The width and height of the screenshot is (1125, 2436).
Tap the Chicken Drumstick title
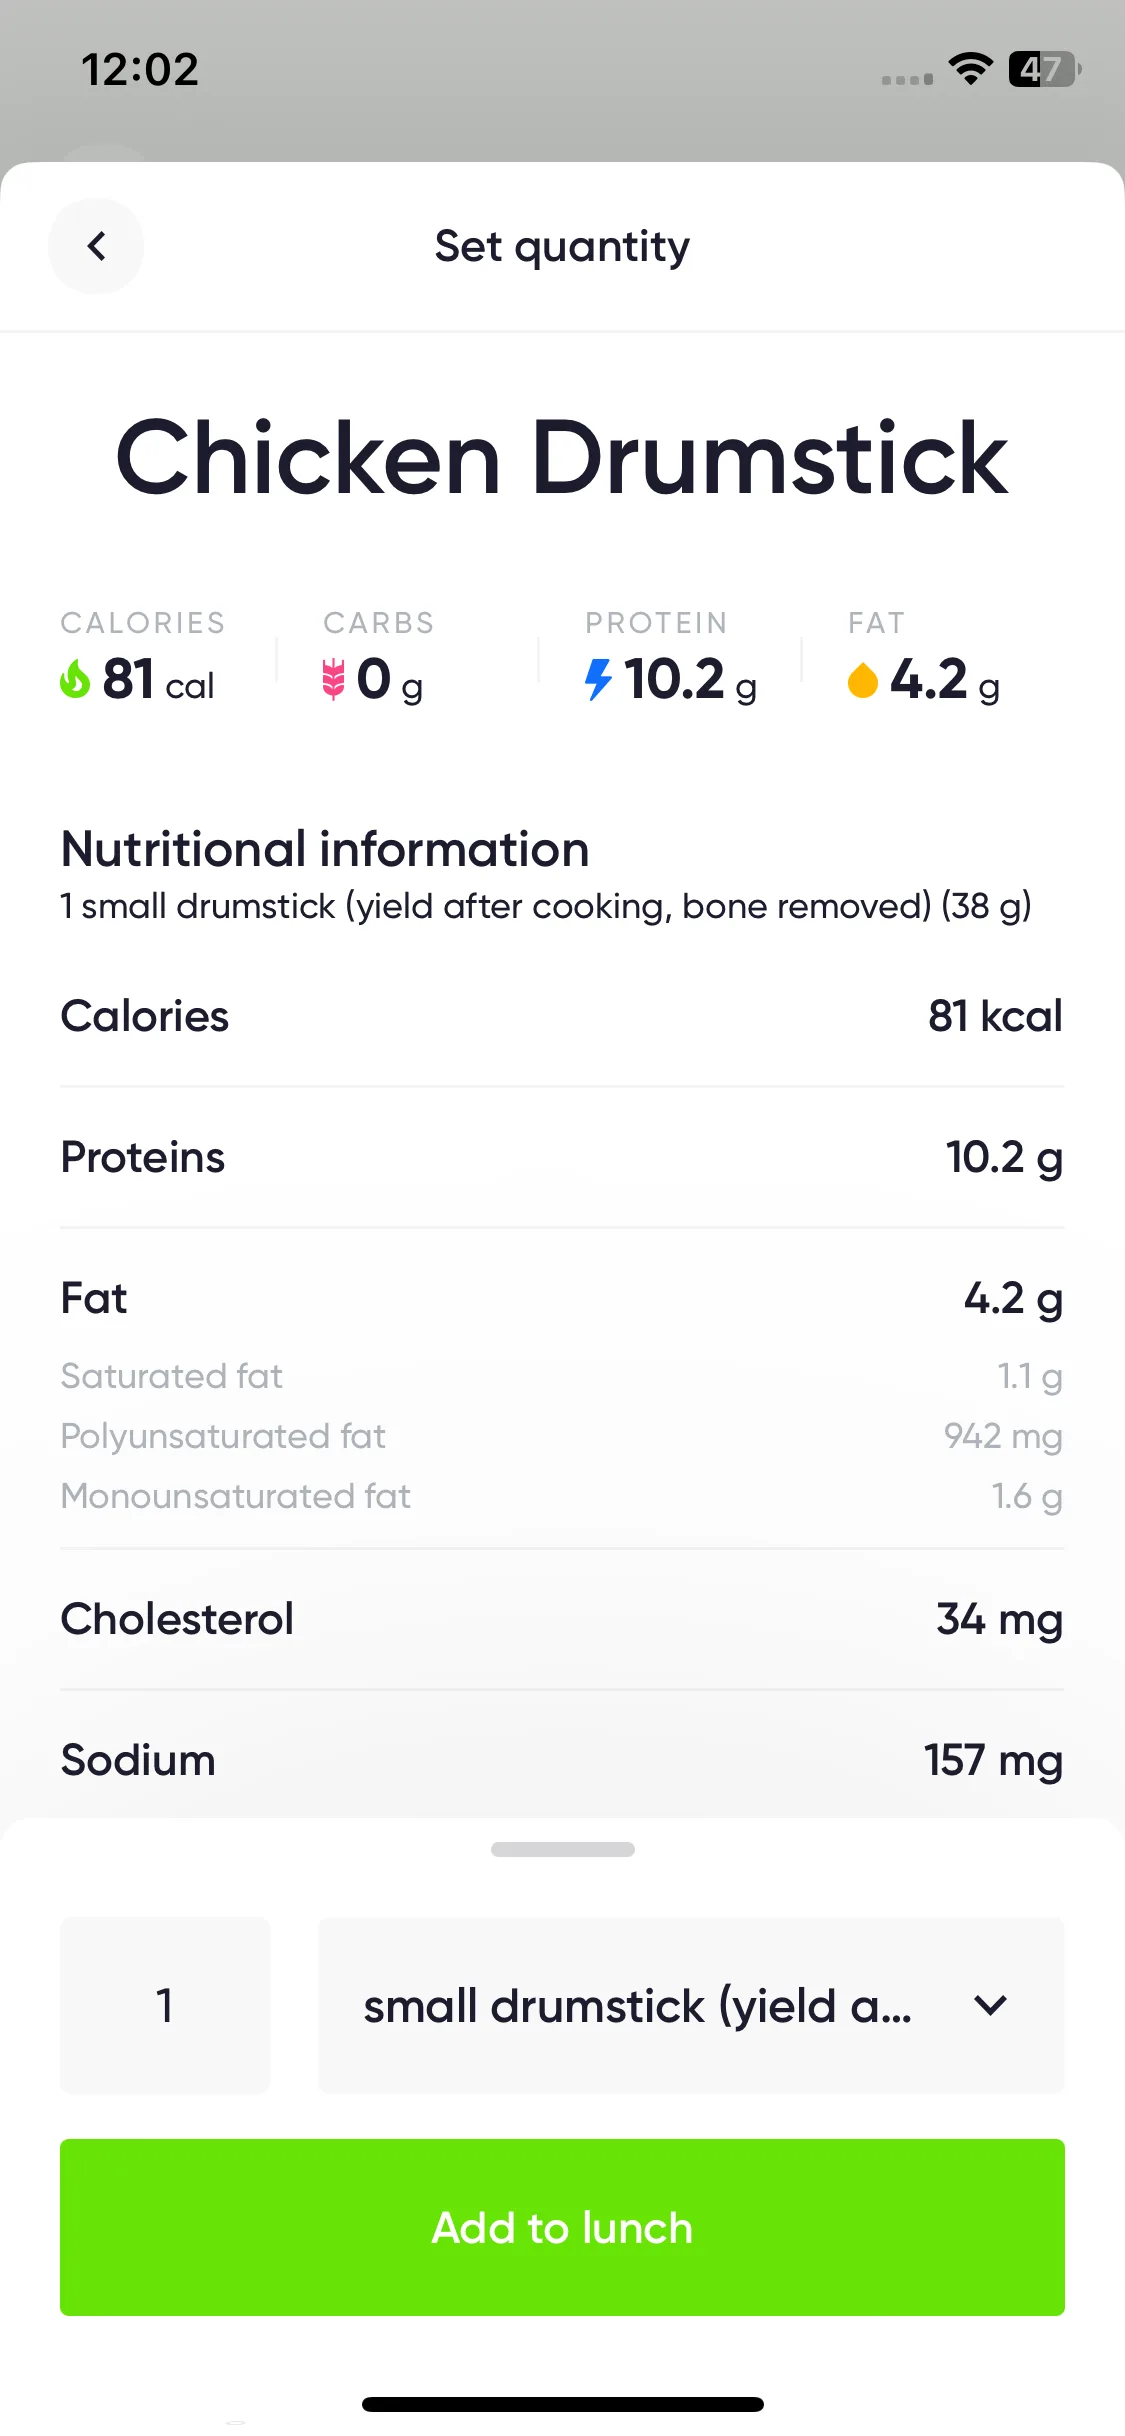click(x=562, y=457)
